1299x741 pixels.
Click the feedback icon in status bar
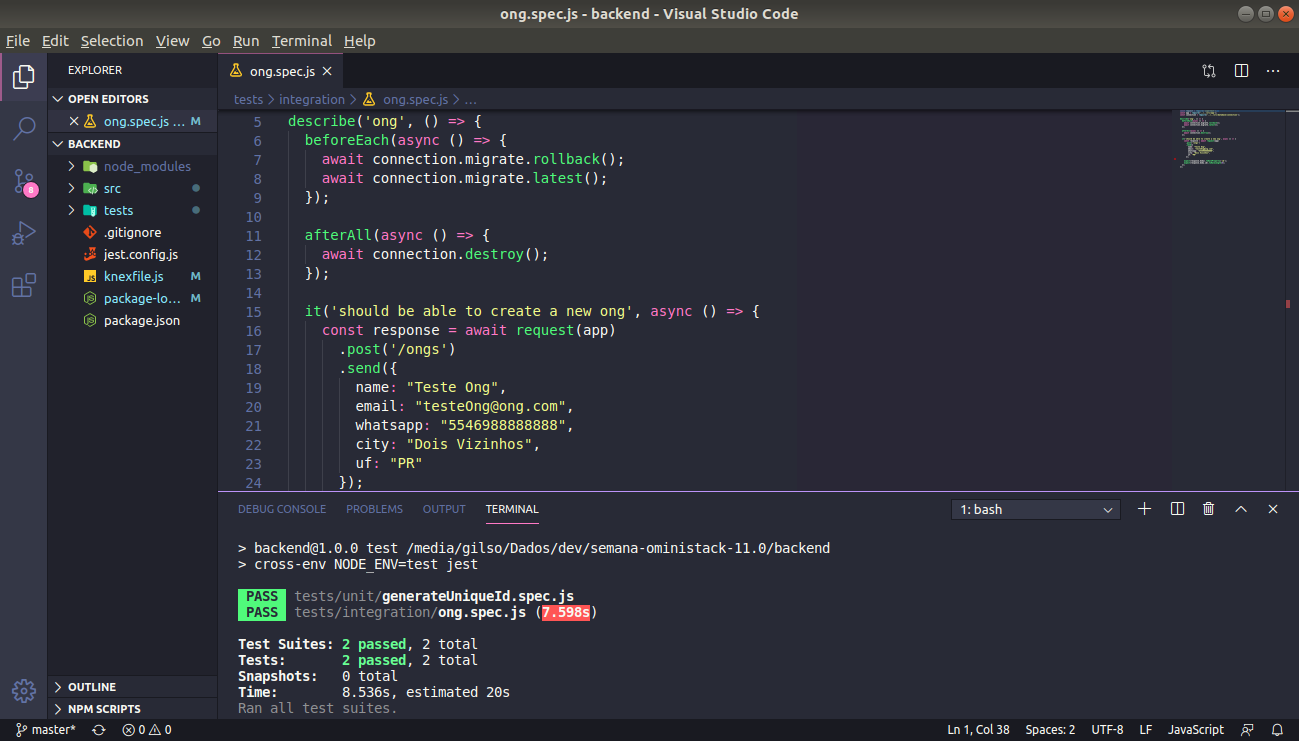1247,730
